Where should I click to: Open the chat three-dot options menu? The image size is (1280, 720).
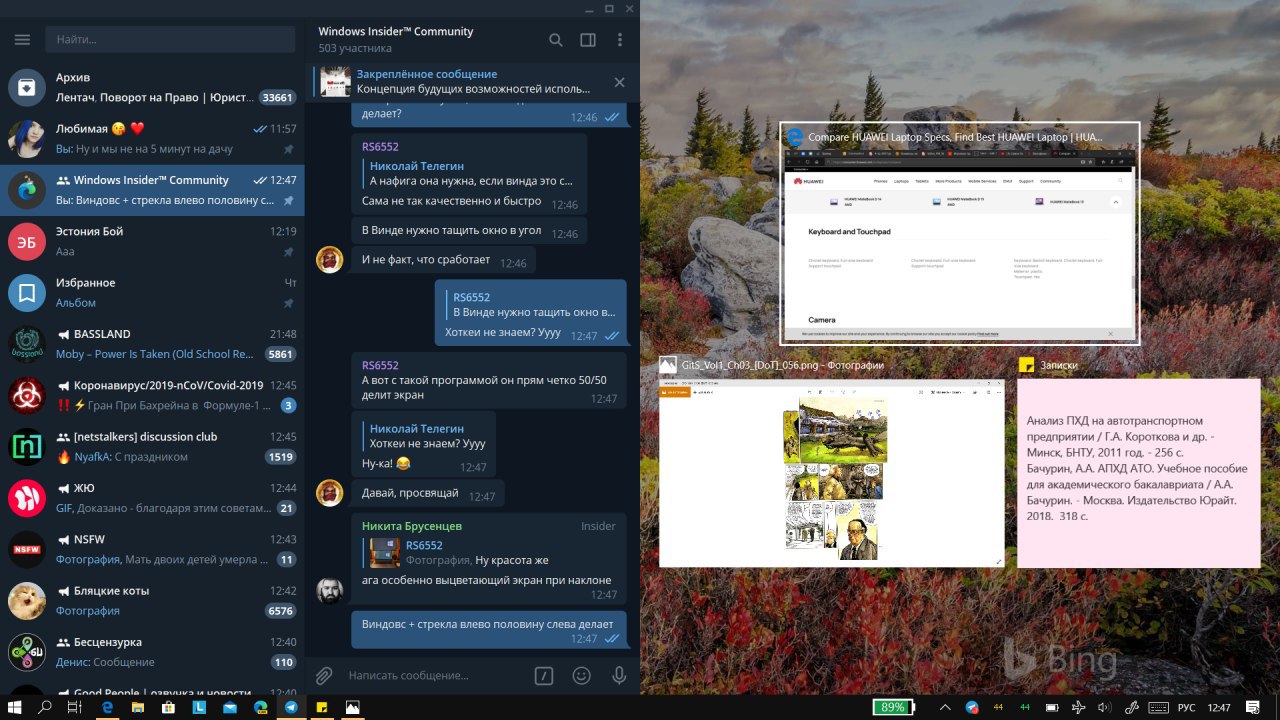(620, 40)
